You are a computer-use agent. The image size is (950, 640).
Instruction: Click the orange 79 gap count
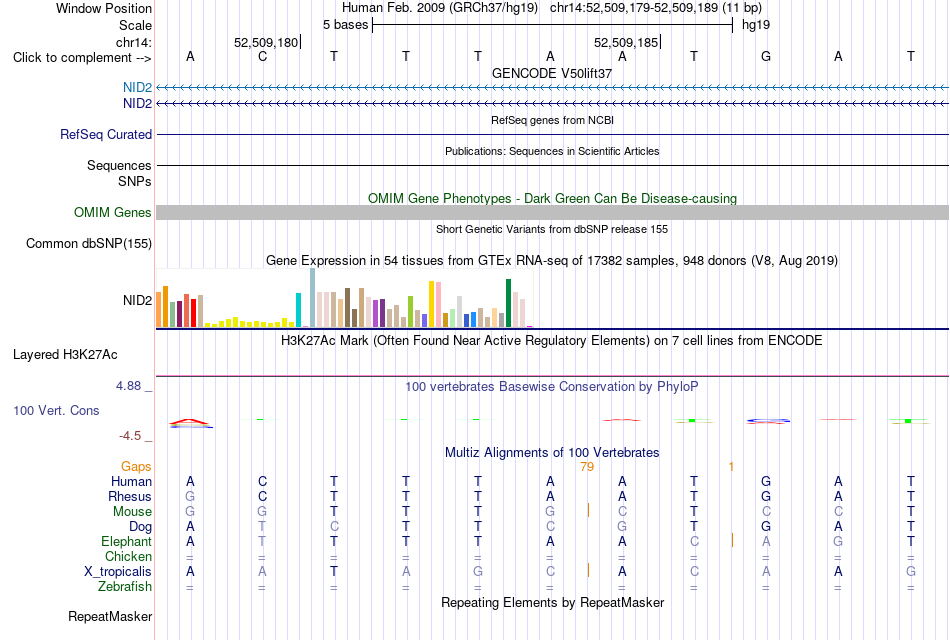[x=587, y=467]
